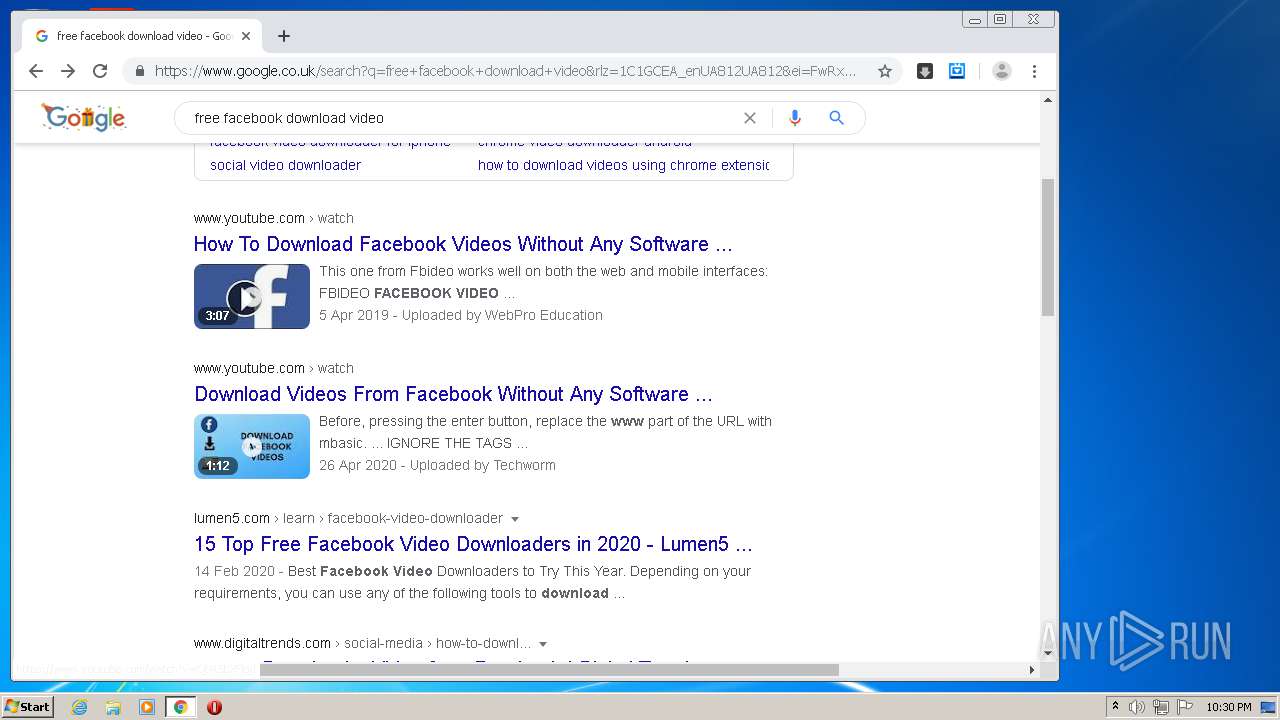
Task: View site info via the padlock icon
Action: tap(139, 71)
